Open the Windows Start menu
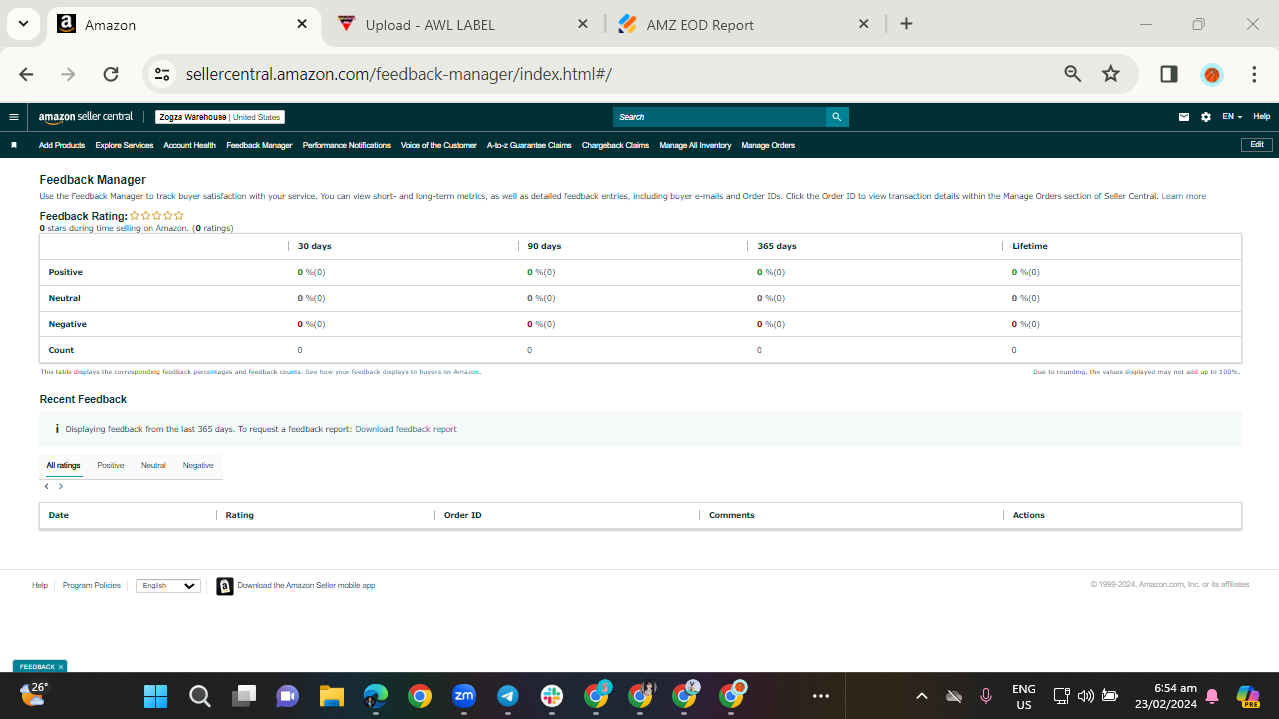This screenshot has height=719, width=1279. click(x=155, y=696)
